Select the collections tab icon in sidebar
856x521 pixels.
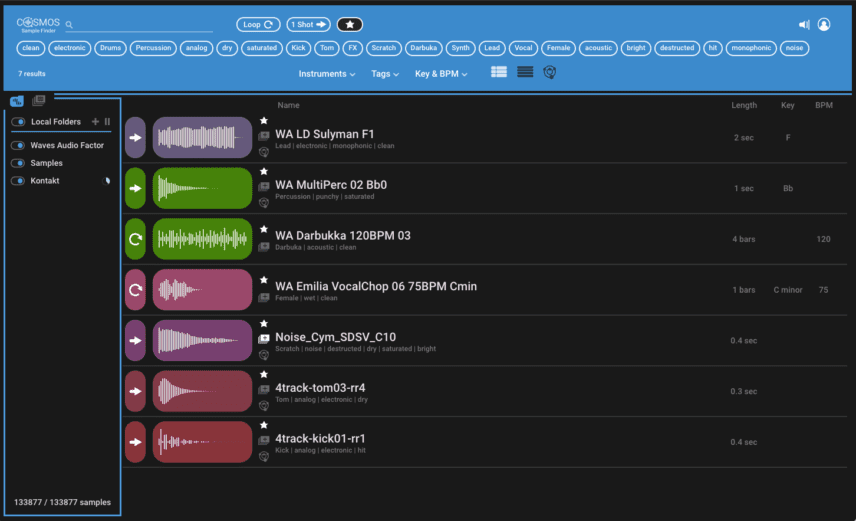[x=38, y=100]
